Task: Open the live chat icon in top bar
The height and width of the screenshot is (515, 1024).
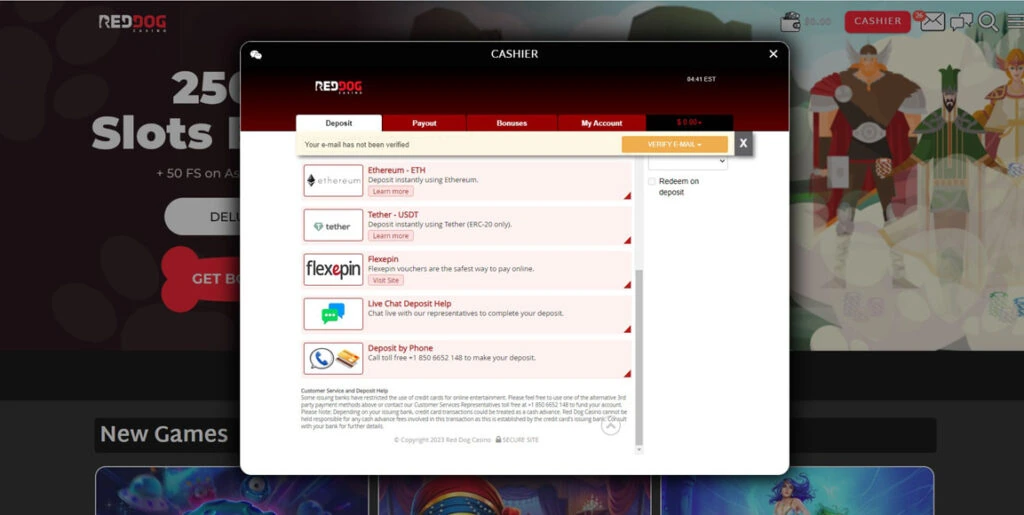Action: tap(961, 22)
